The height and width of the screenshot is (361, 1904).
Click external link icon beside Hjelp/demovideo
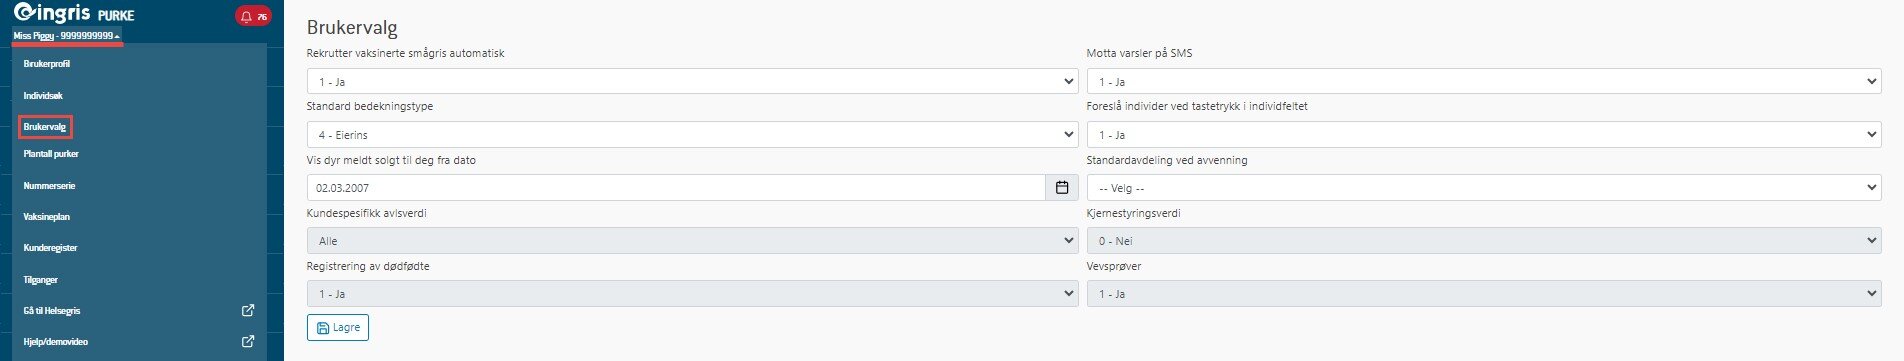point(248,342)
